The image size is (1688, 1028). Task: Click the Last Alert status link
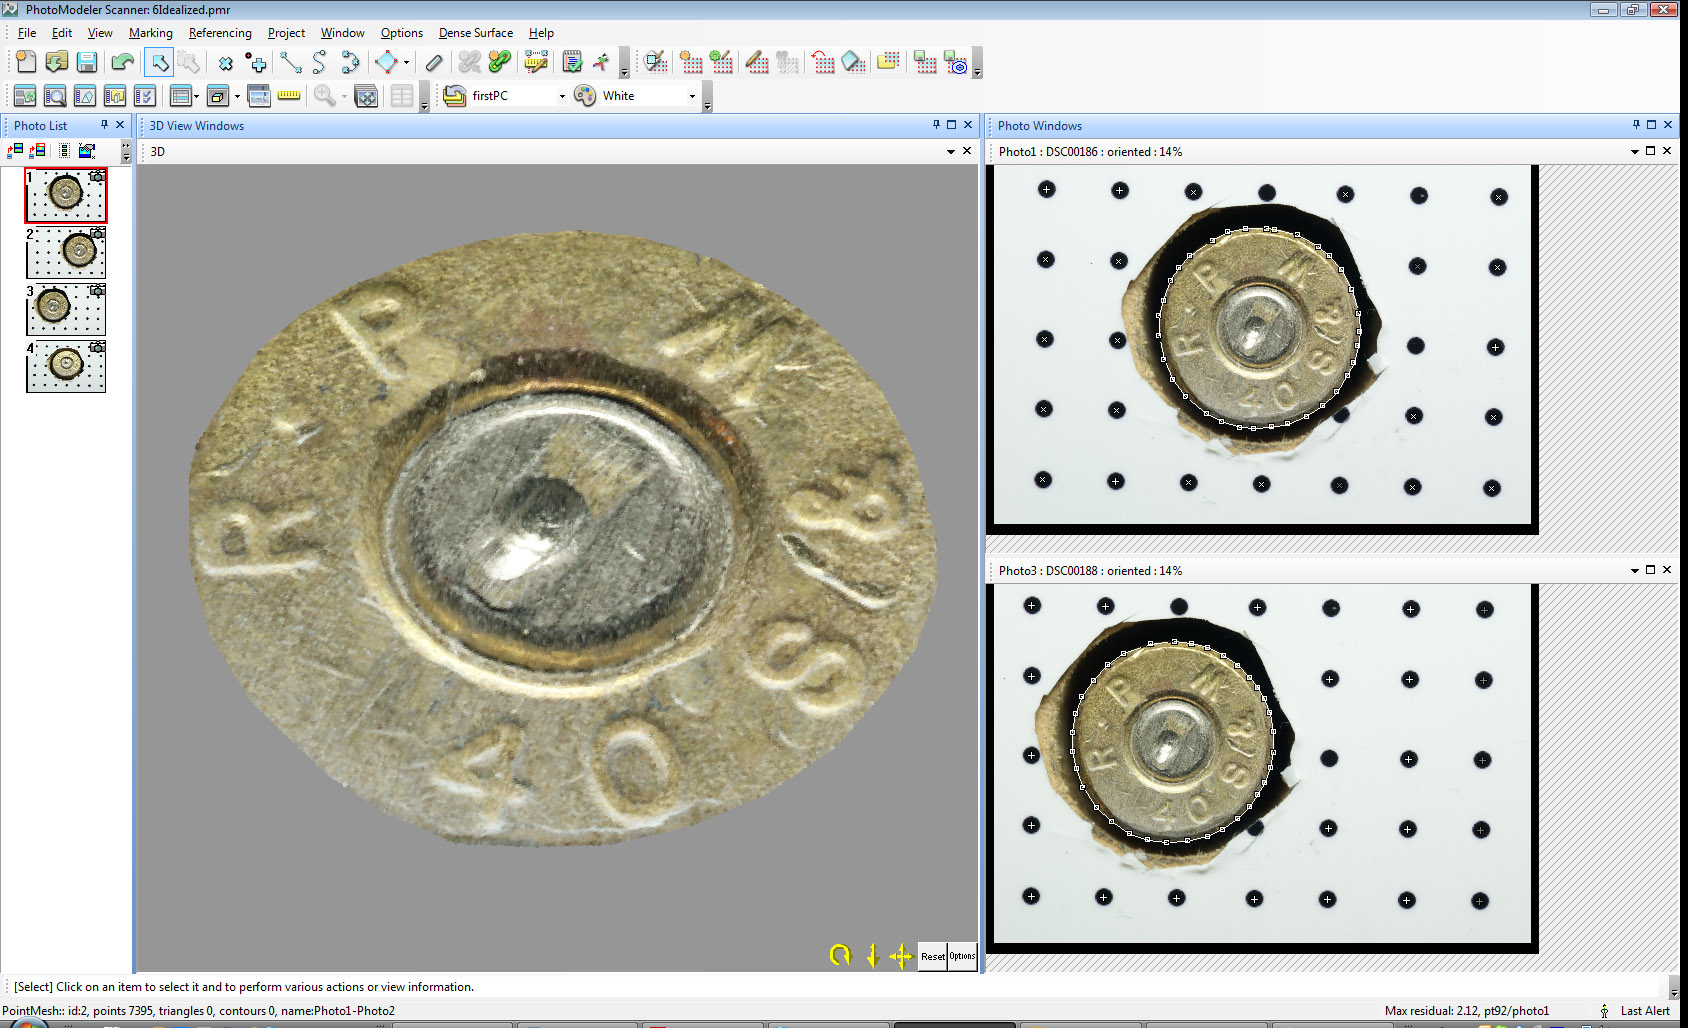(1645, 1011)
